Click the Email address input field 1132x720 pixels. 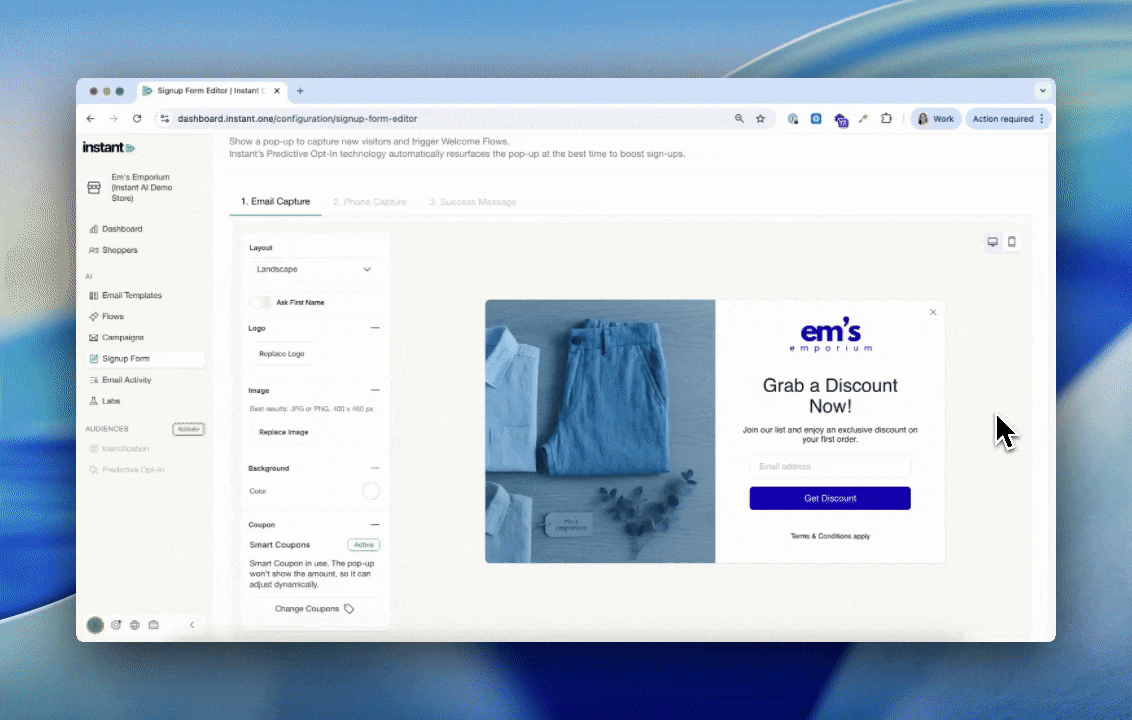830,467
